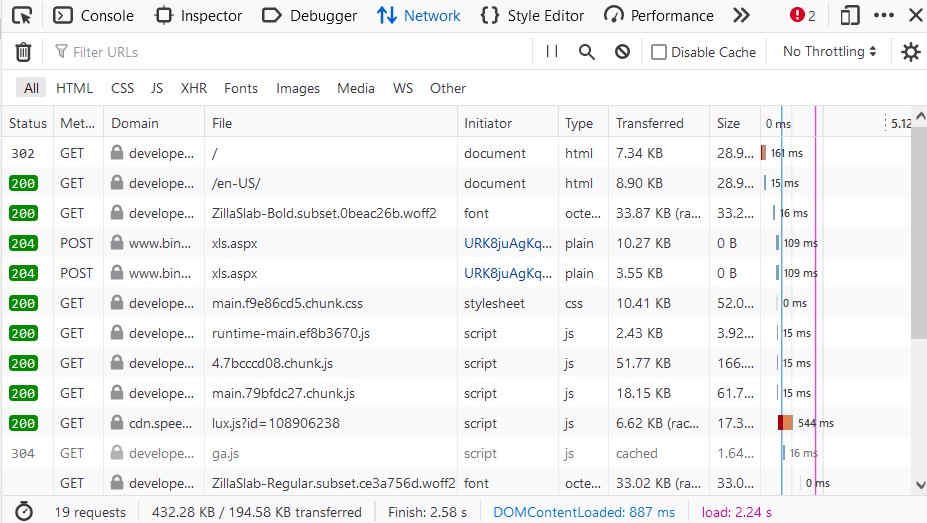This screenshot has width=927, height=523.
Task: Open the Style Editor tab
Action: coord(533,16)
